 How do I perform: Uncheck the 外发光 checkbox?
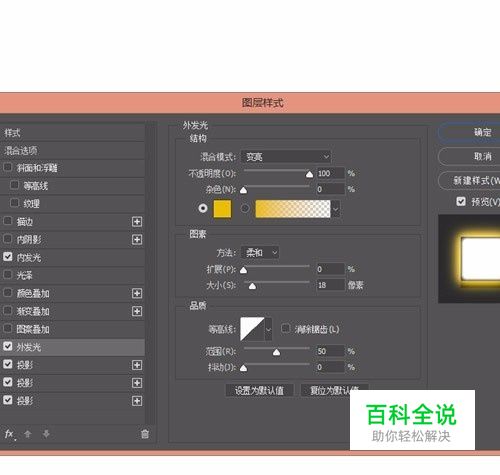coord(7,346)
